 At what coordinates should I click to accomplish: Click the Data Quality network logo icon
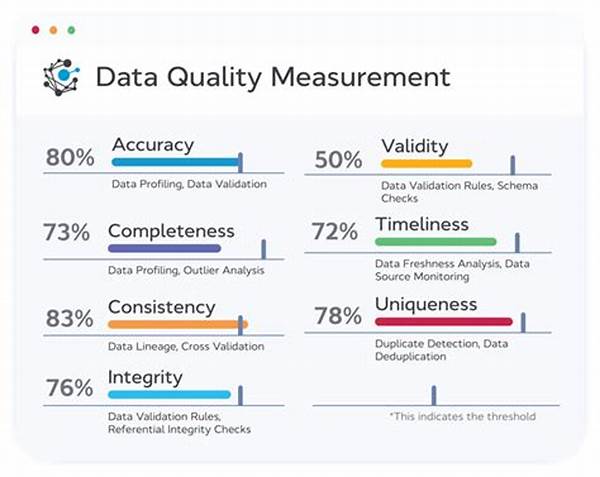tap(63, 77)
